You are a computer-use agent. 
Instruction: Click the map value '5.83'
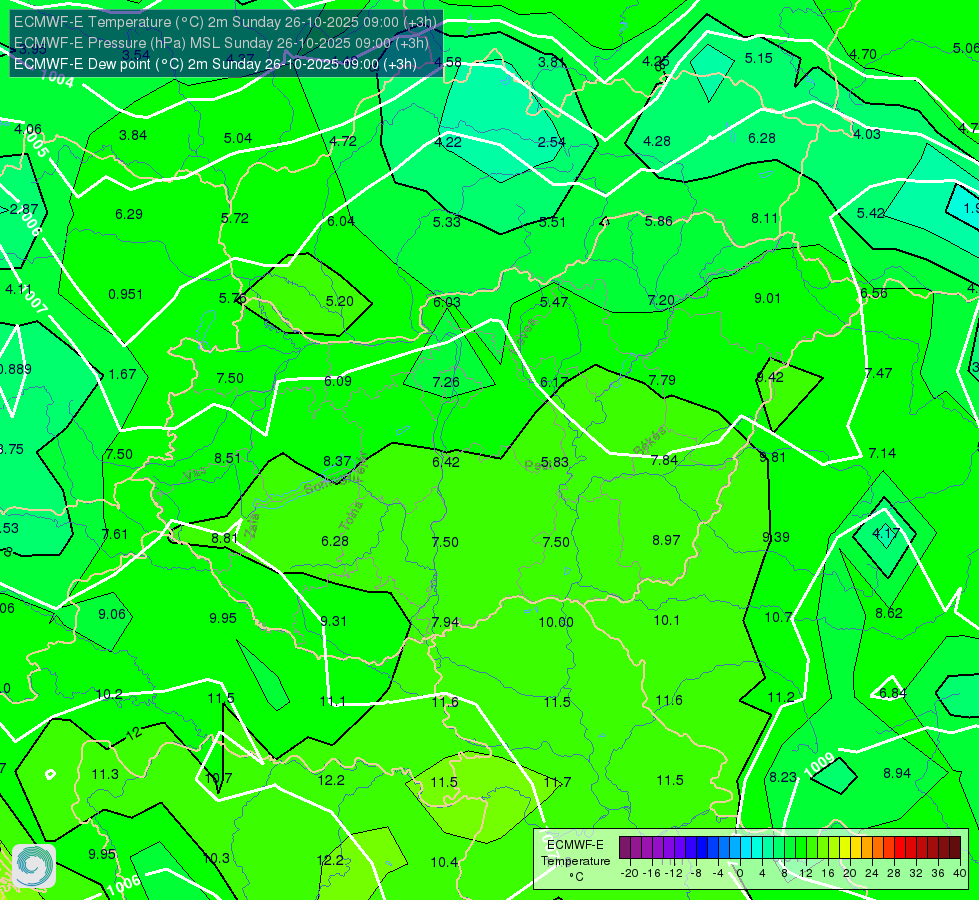[x=554, y=462]
